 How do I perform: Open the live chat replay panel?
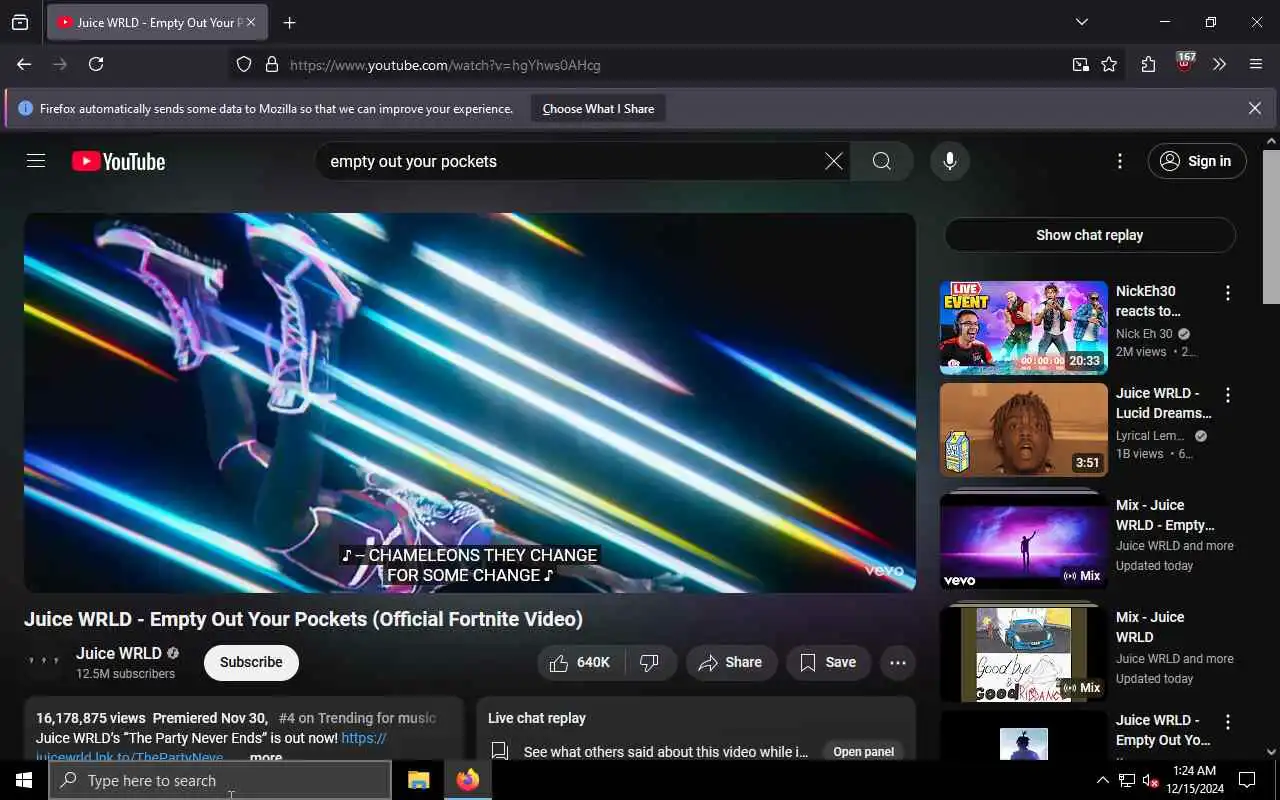[863, 752]
